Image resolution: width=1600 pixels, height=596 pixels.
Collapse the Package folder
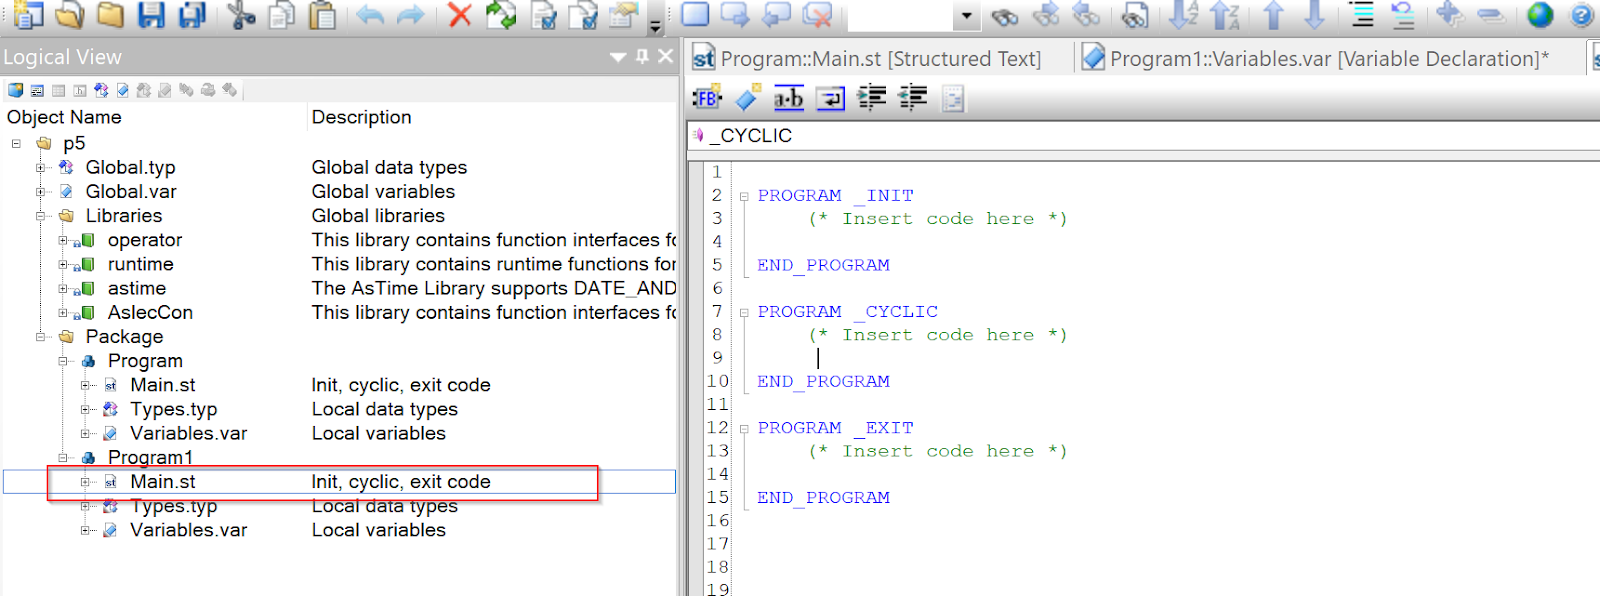[40, 337]
